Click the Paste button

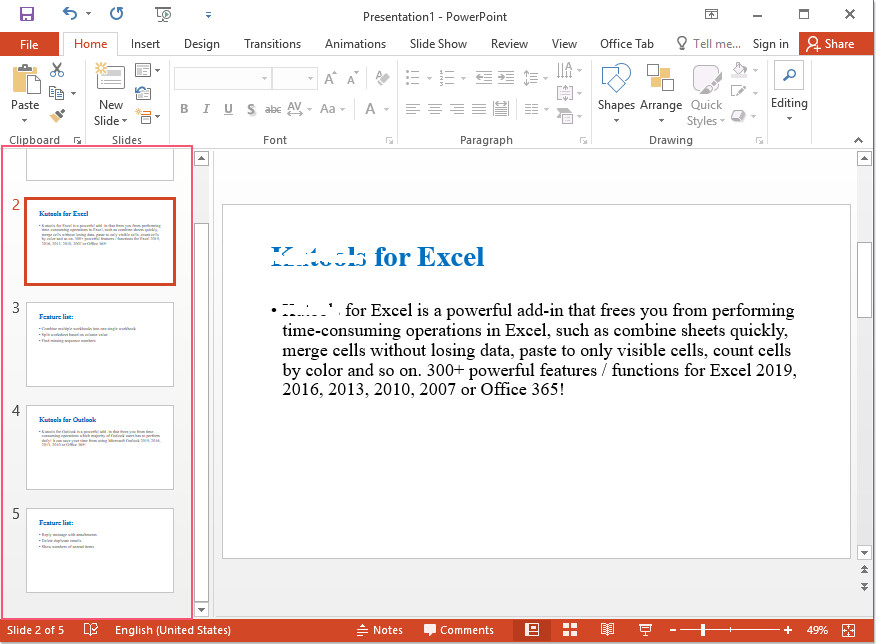point(25,93)
